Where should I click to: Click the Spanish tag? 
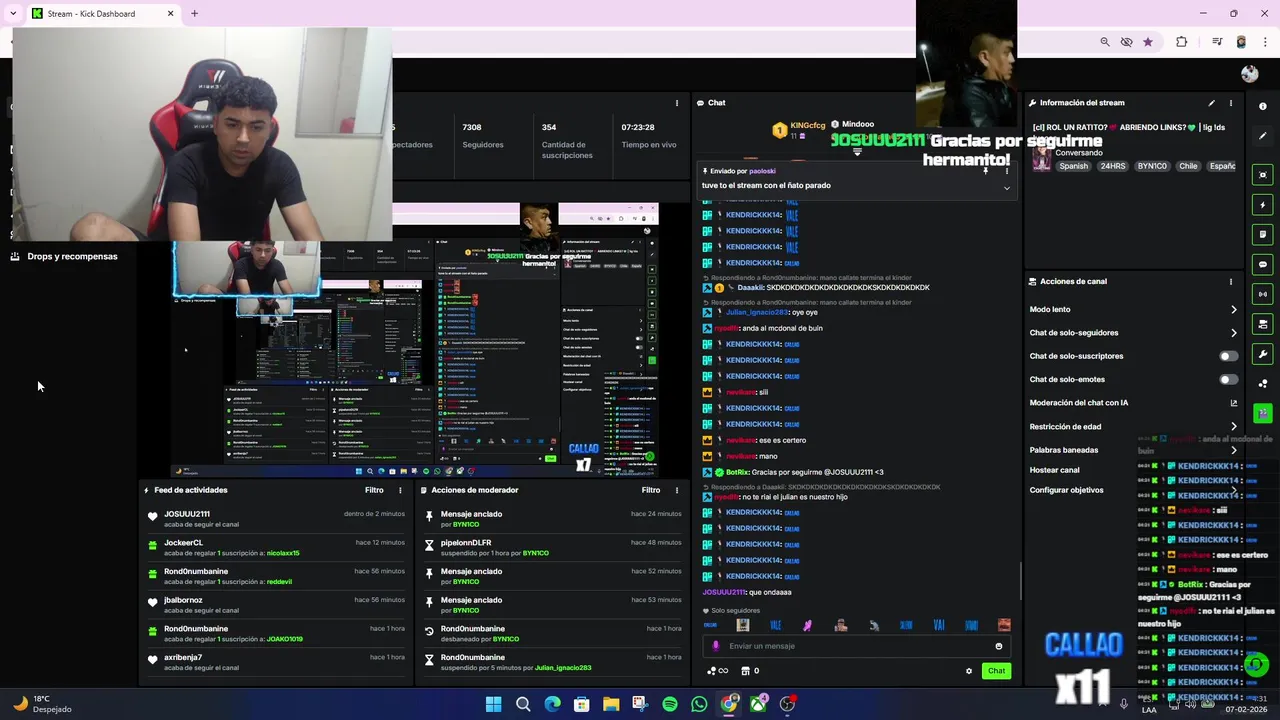tap(1073, 166)
